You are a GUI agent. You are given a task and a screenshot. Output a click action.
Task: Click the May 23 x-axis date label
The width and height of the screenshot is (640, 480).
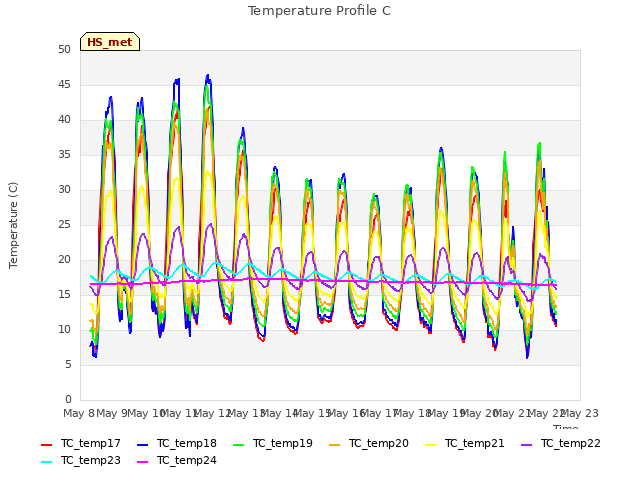(579, 414)
